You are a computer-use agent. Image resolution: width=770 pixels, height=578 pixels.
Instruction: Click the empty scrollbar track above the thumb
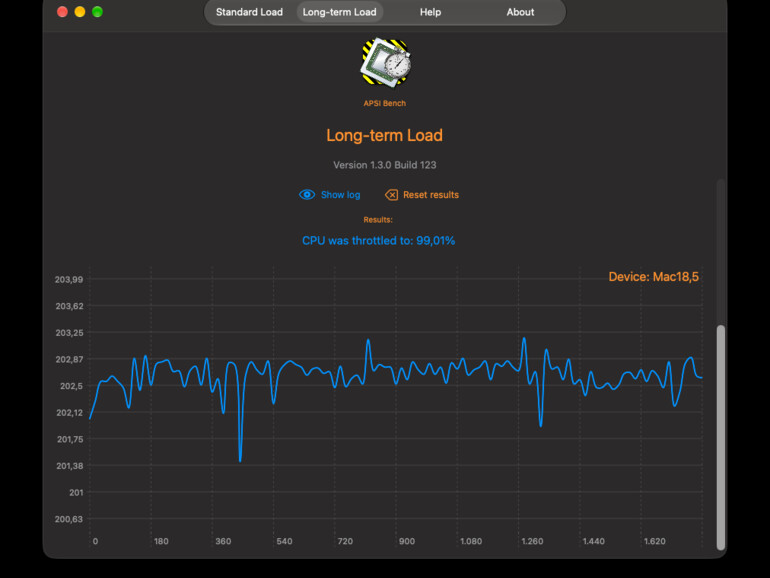[x=720, y=251]
